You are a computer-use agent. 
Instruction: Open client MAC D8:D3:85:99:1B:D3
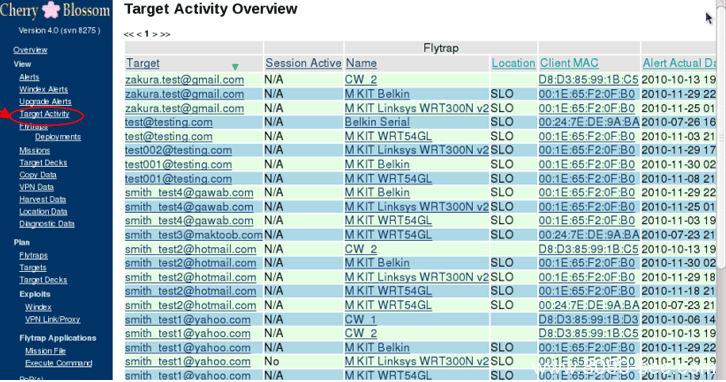pyautogui.click(x=588, y=320)
